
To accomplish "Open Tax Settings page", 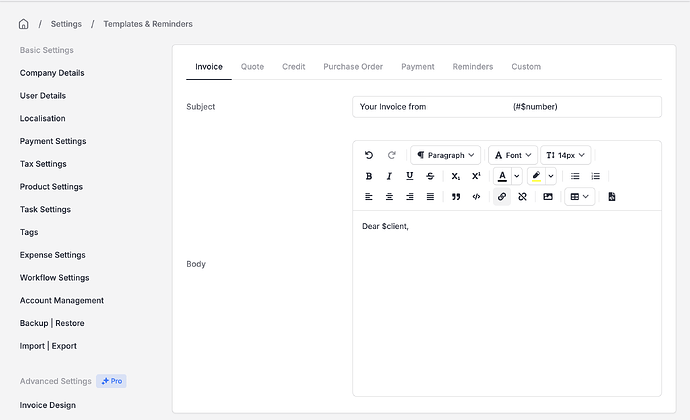I will tap(43, 164).
